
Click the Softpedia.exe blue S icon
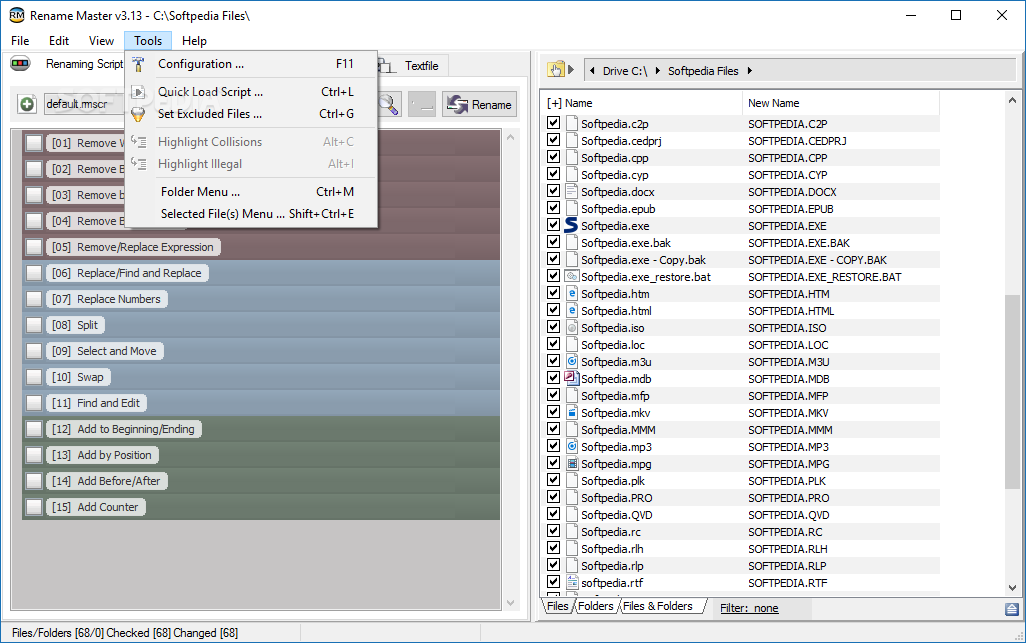tap(571, 226)
